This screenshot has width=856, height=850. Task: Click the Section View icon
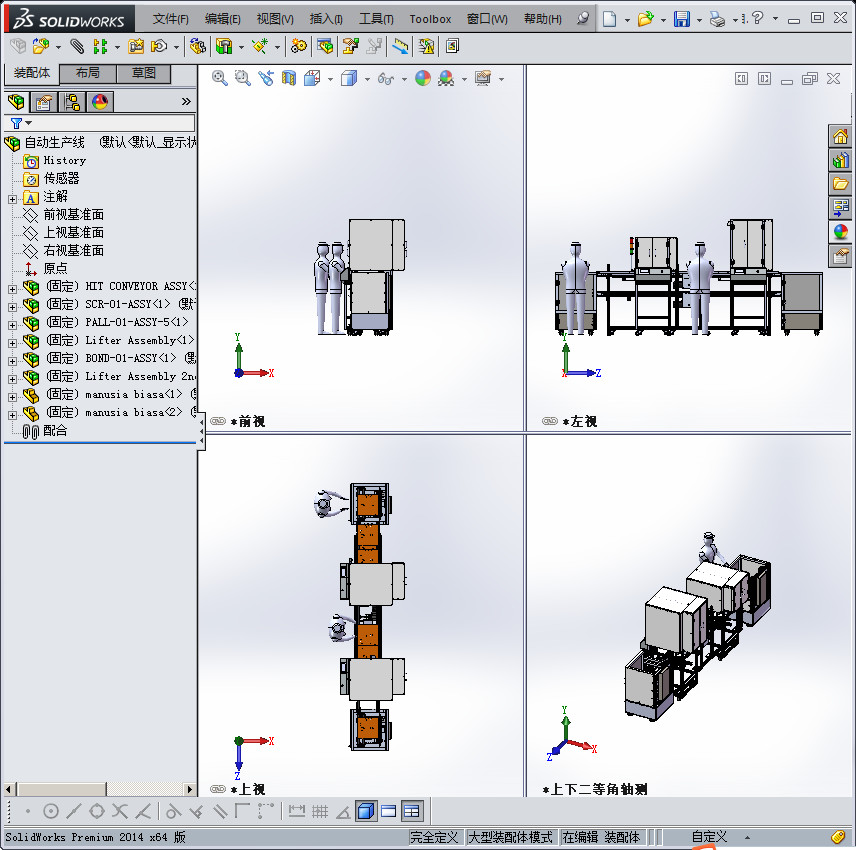coord(289,78)
